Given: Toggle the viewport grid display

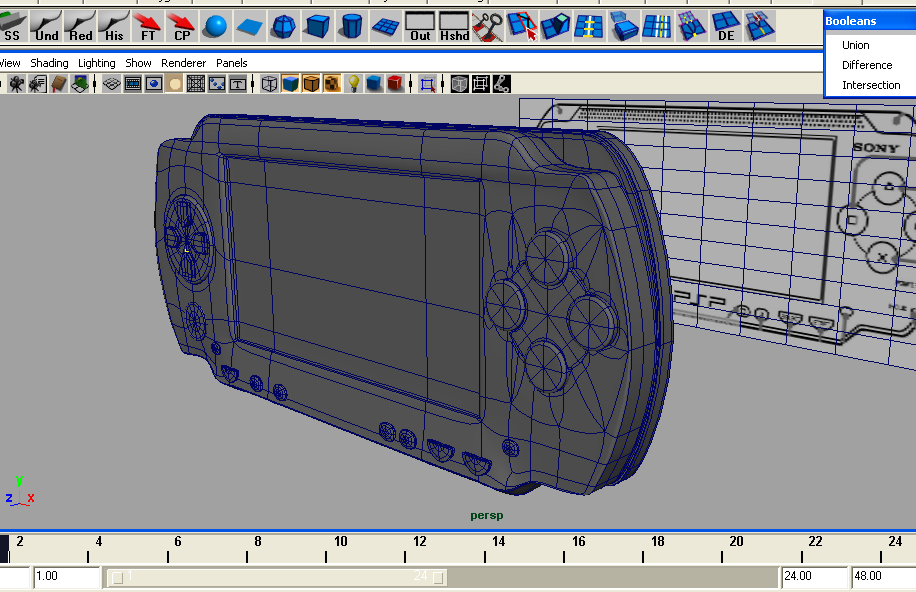Looking at the screenshot, I should coord(112,84).
